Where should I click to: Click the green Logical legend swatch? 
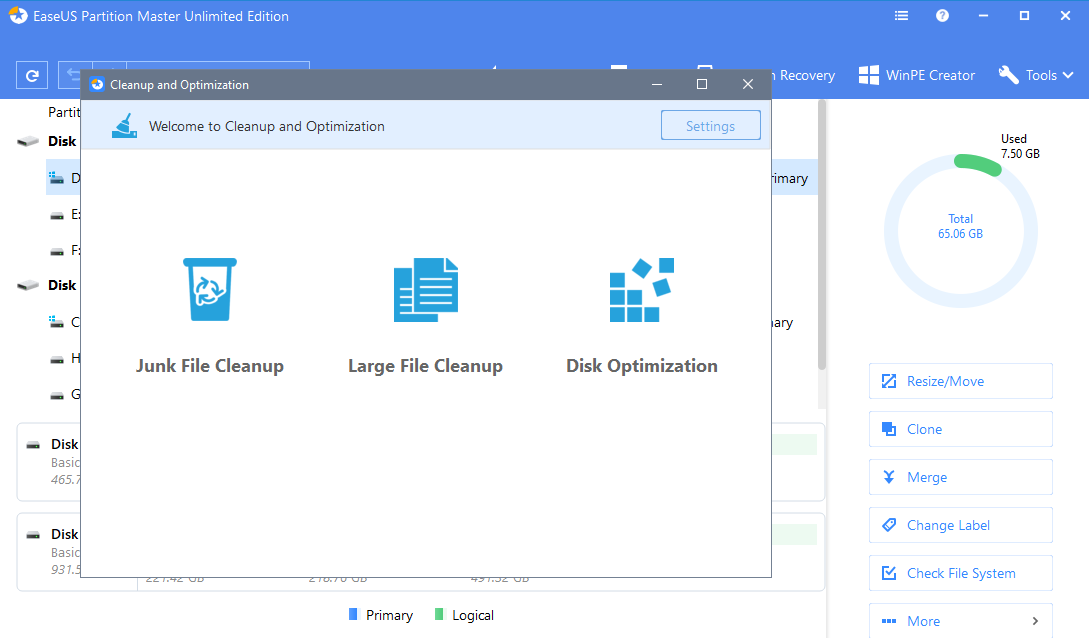(x=440, y=615)
